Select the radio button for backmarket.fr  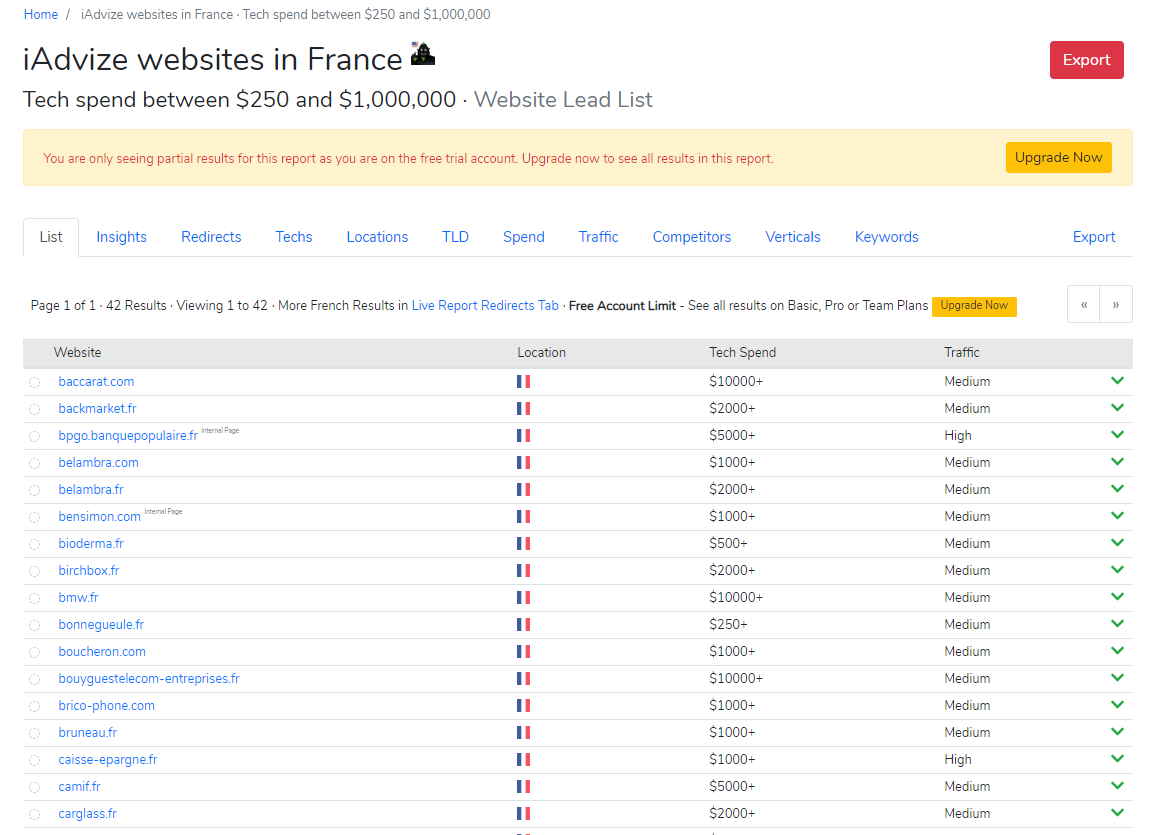point(35,409)
